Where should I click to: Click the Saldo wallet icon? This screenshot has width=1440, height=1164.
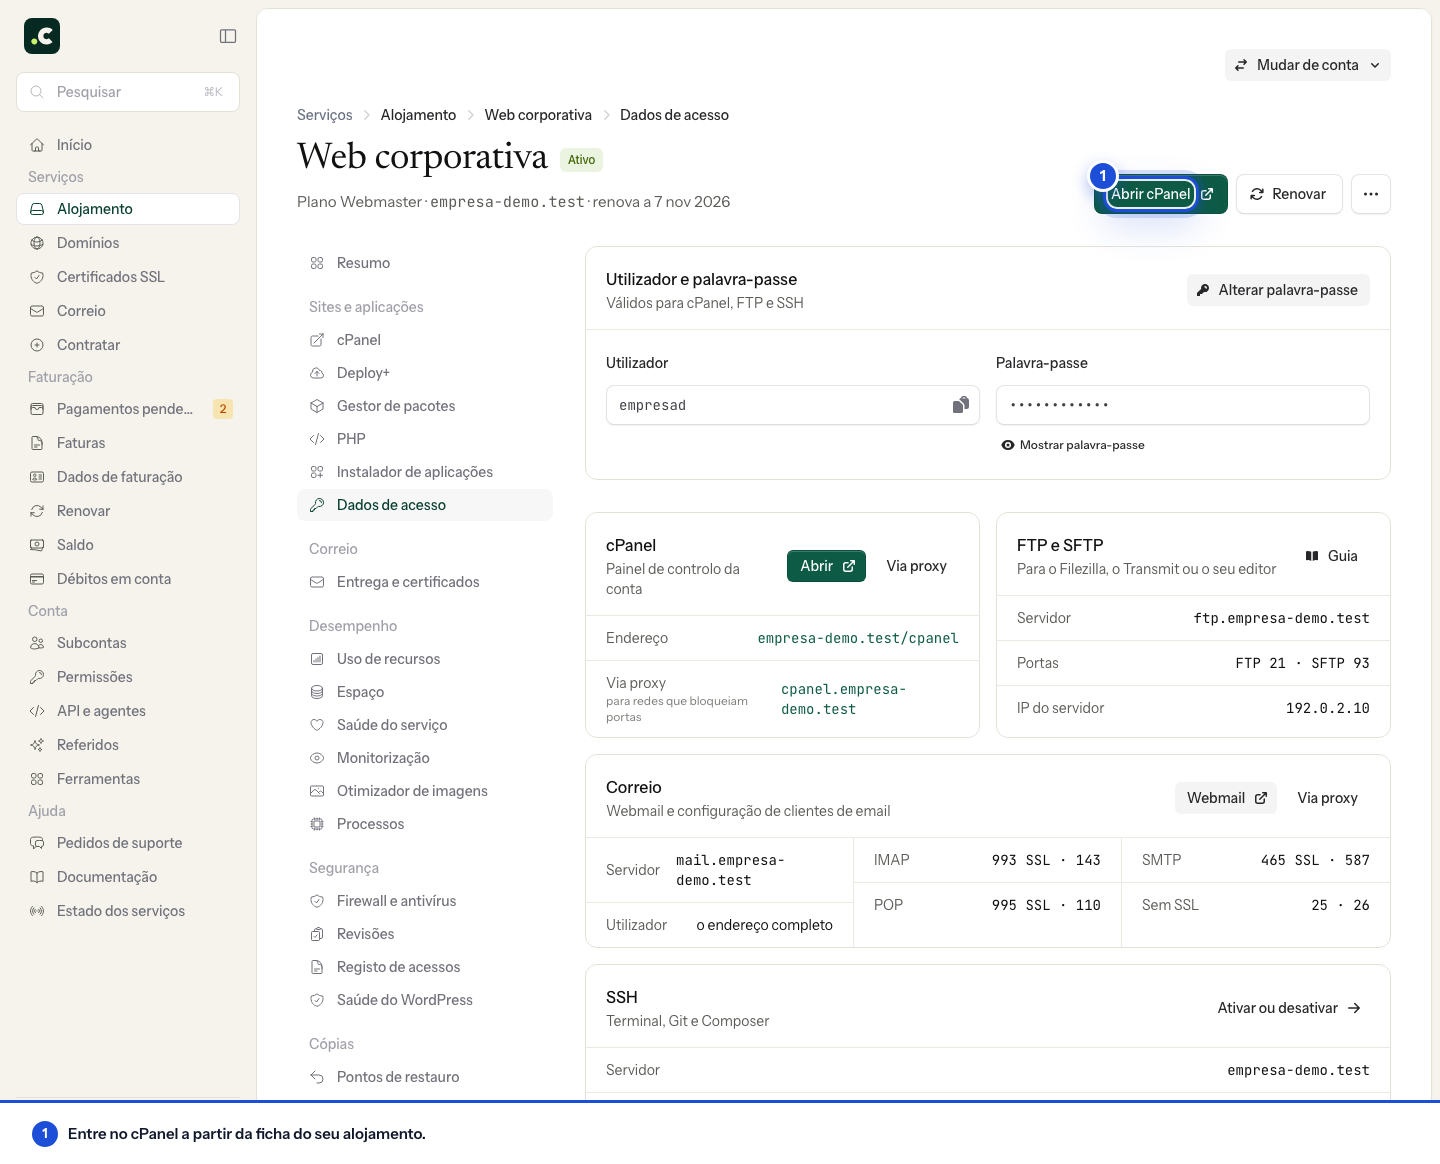point(37,545)
